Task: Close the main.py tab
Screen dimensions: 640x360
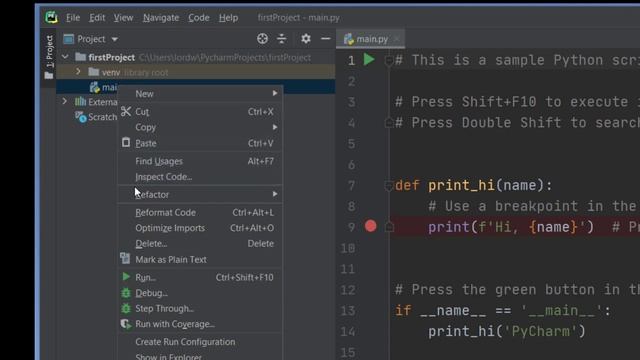Action: 397,39
